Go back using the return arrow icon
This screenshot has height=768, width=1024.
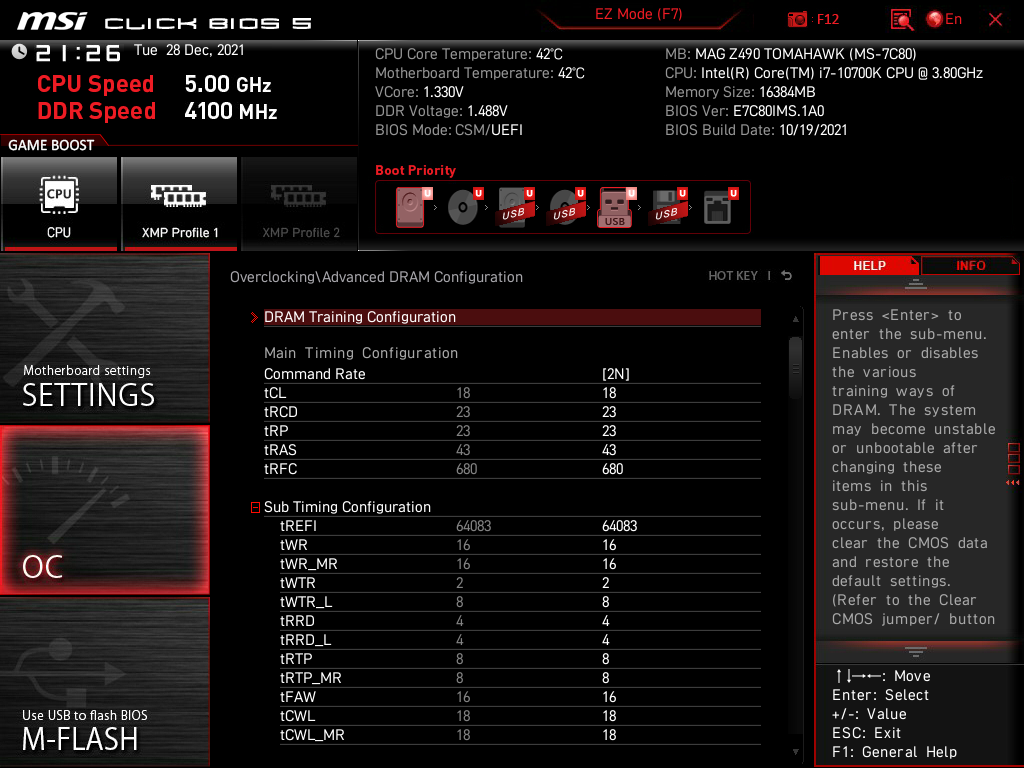click(787, 276)
